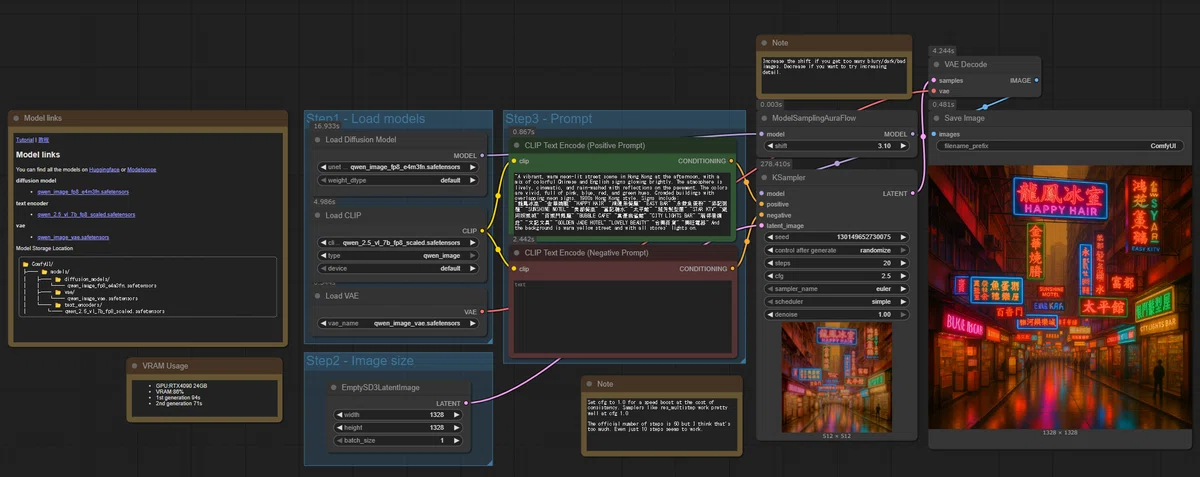Click the seed value field in KSampler

pos(835,236)
